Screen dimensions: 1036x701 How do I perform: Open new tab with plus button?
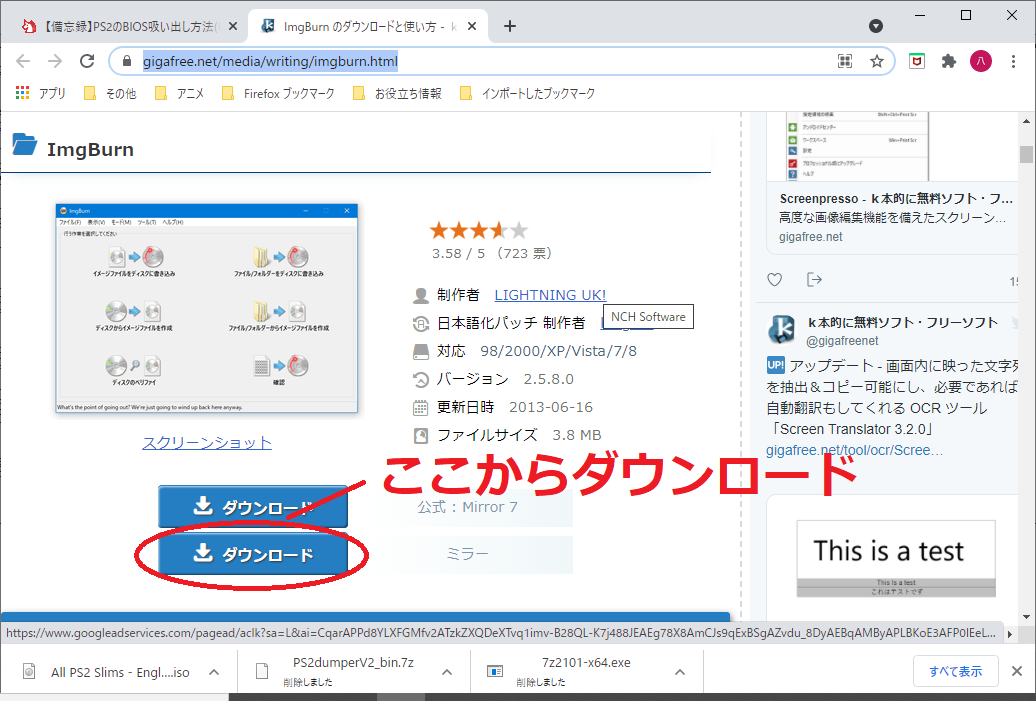point(509,26)
